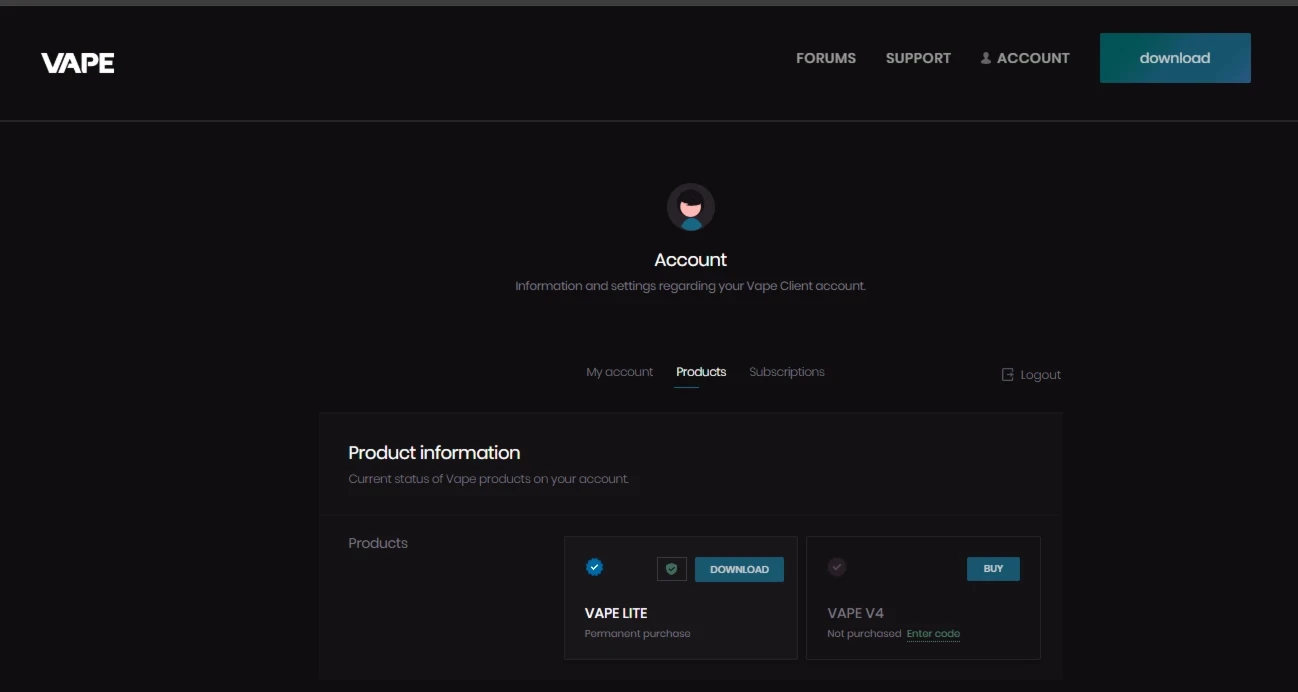Select the VAPE V4 product title
1298x692 pixels.
(x=855, y=613)
